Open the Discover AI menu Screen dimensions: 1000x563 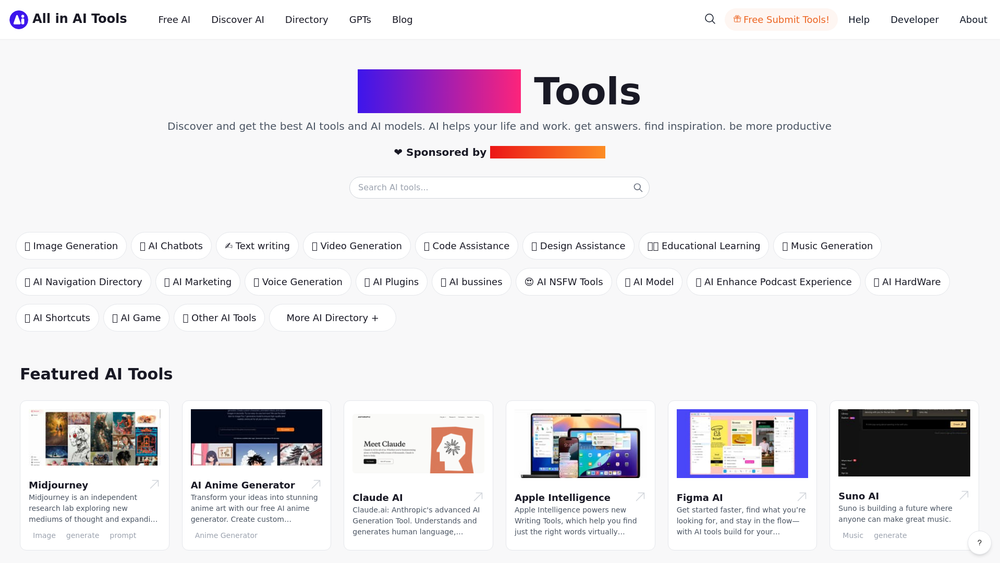pos(237,20)
